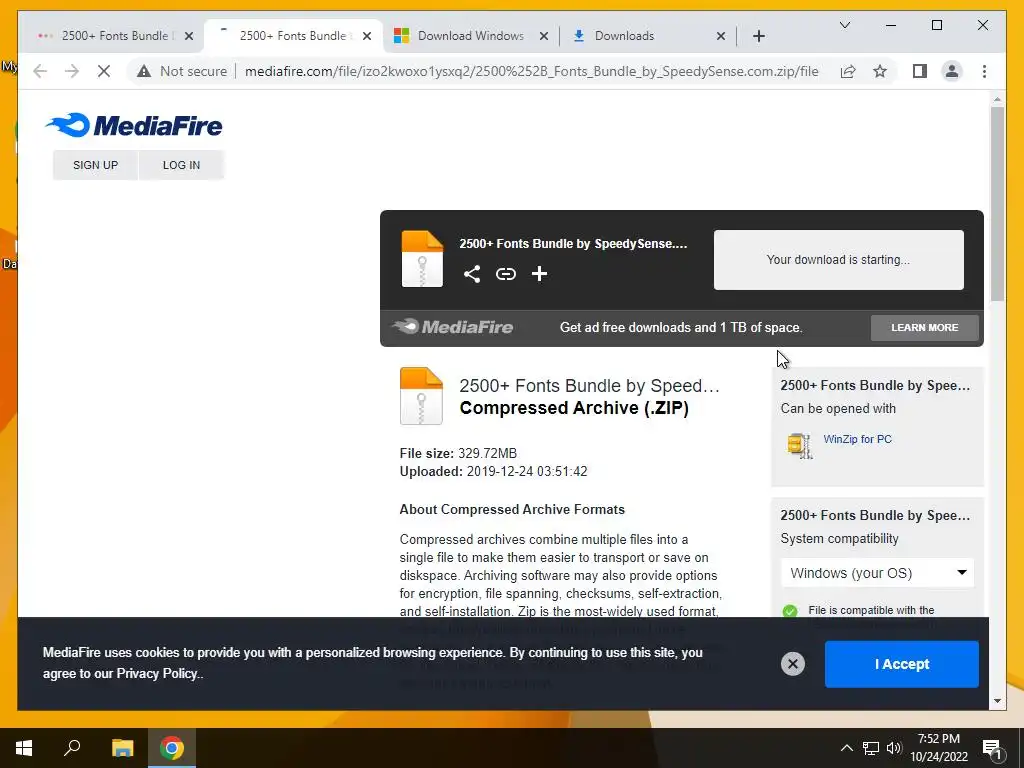
Task: Click the LOG IN button
Action: click(182, 165)
